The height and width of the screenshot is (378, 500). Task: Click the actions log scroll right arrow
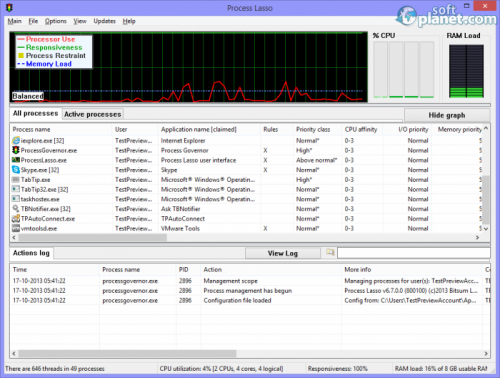[x=486, y=353]
